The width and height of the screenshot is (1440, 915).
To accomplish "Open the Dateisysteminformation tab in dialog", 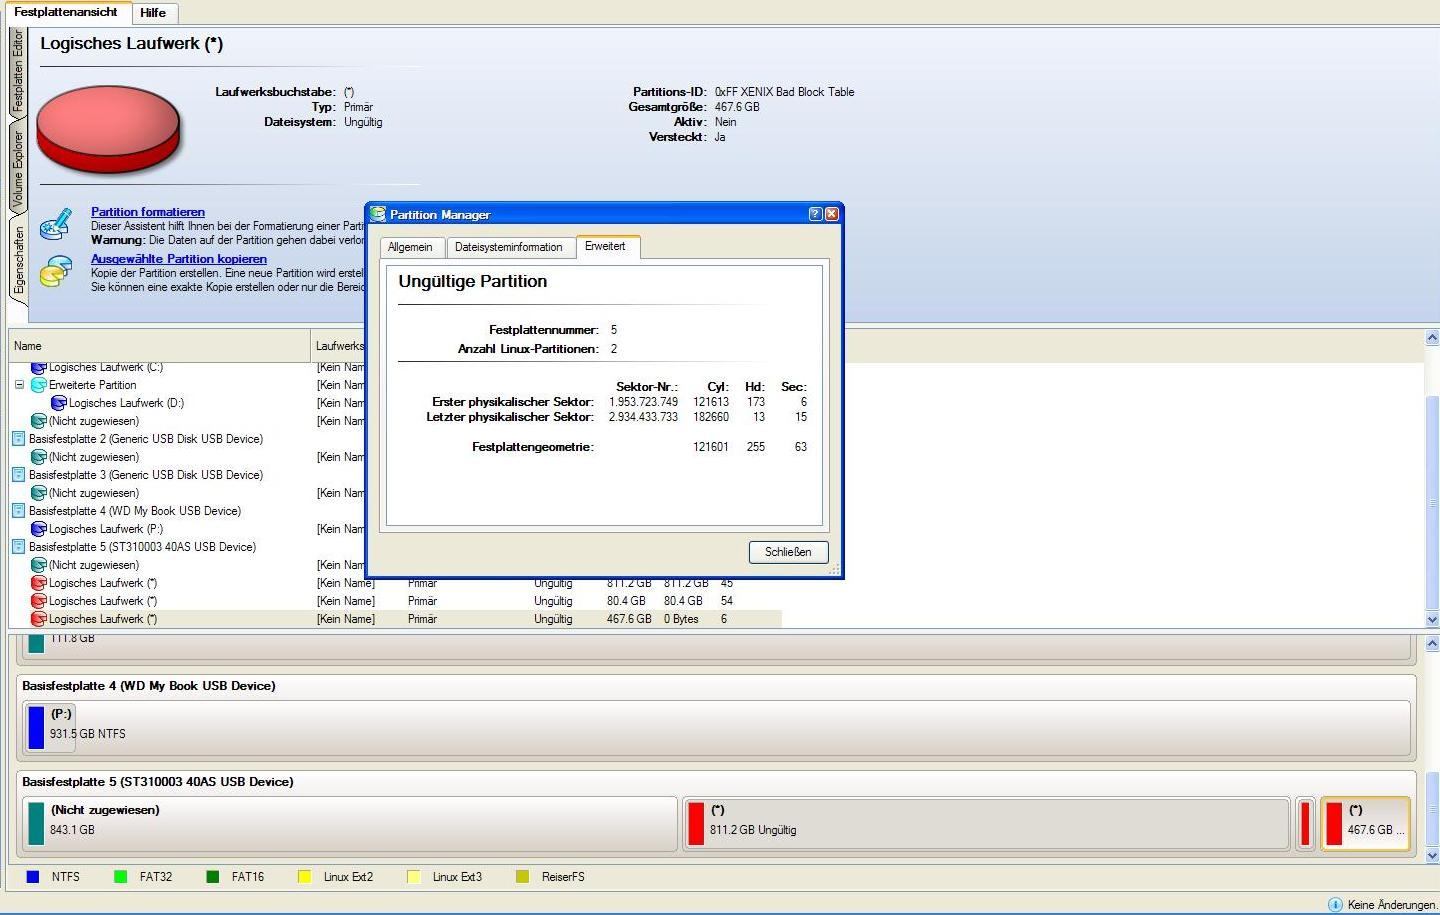I will coord(508,247).
